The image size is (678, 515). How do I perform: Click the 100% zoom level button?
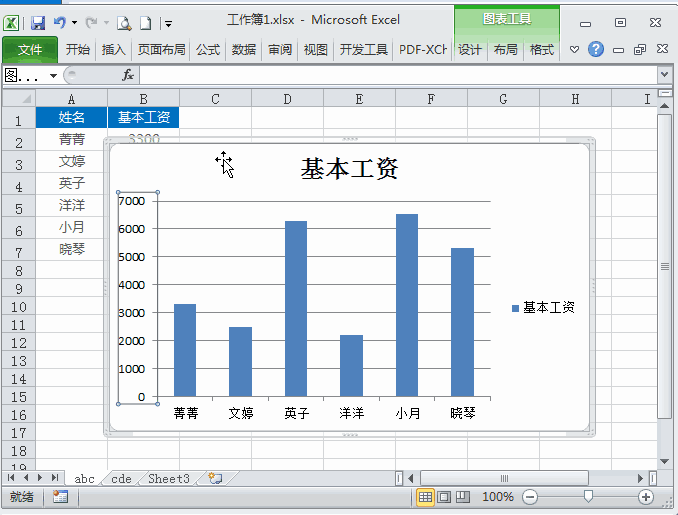(x=498, y=497)
